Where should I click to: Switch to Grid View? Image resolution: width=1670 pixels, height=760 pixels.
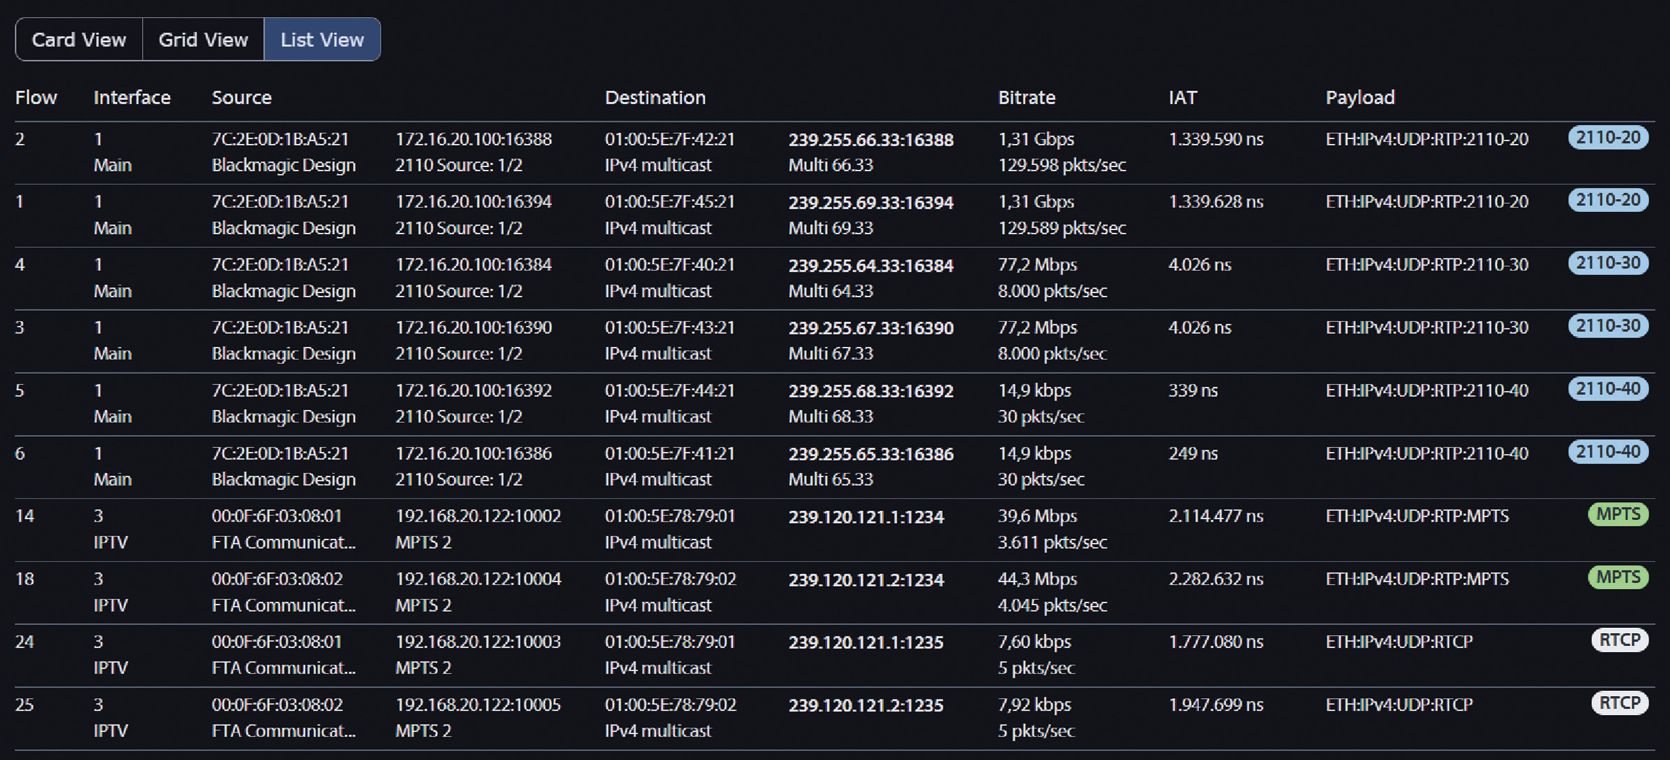[x=203, y=40]
